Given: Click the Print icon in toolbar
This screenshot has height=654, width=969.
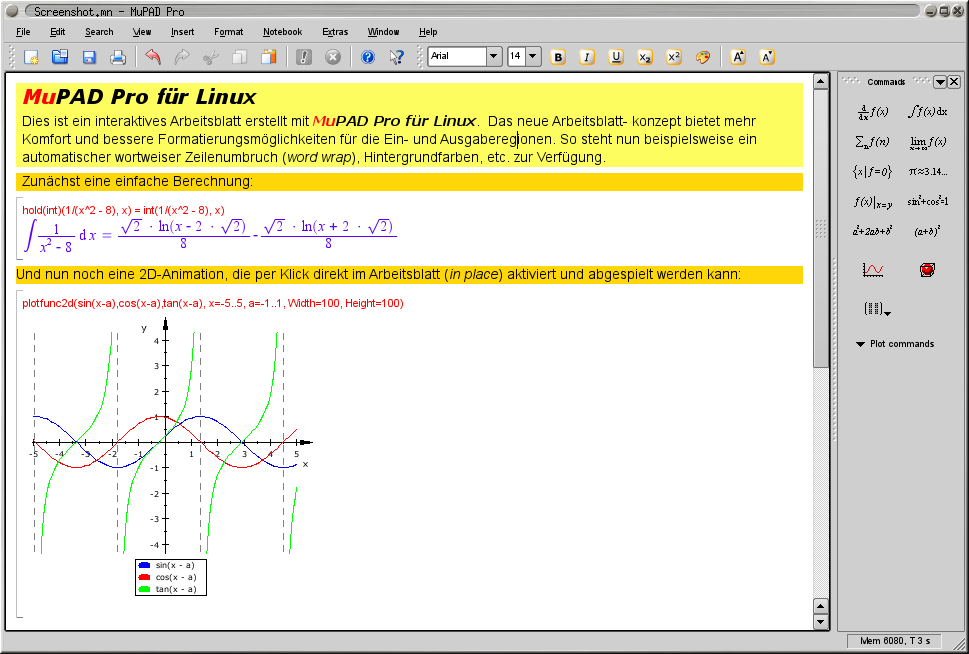Looking at the screenshot, I should click(118, 57).
